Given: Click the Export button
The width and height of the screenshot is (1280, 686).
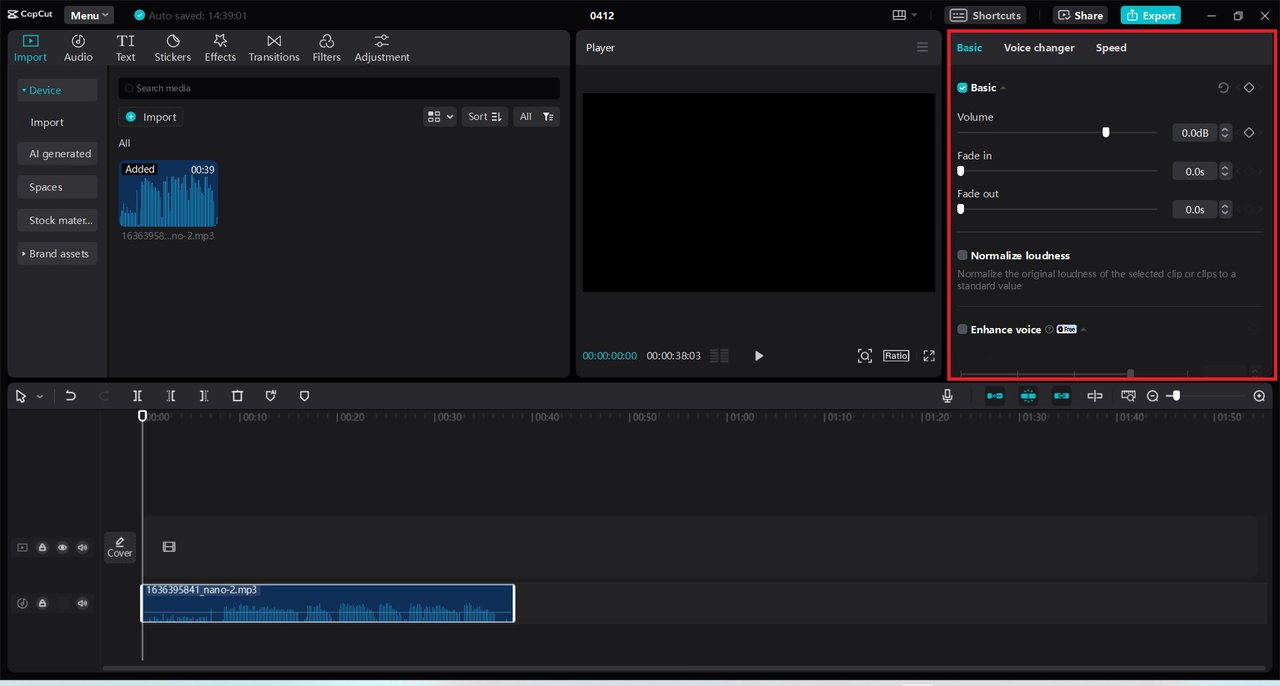Looking at the screenshot, I should pyautogui.click(x=1150, y=15).
